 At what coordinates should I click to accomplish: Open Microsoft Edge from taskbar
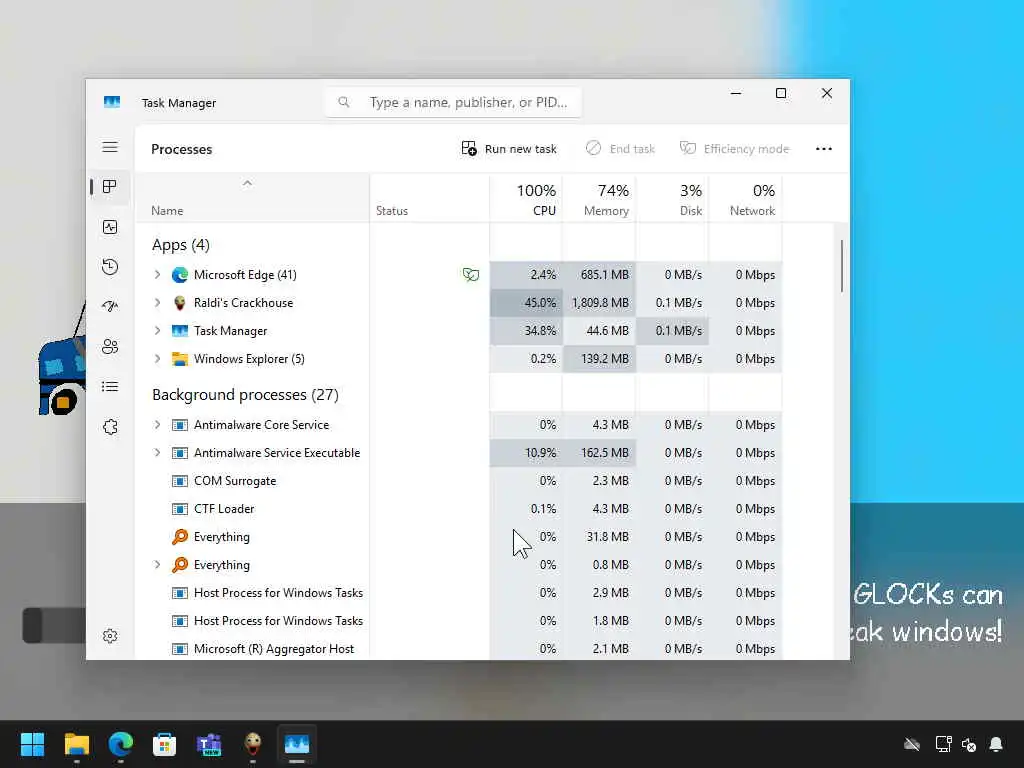(x=121, y=744)
